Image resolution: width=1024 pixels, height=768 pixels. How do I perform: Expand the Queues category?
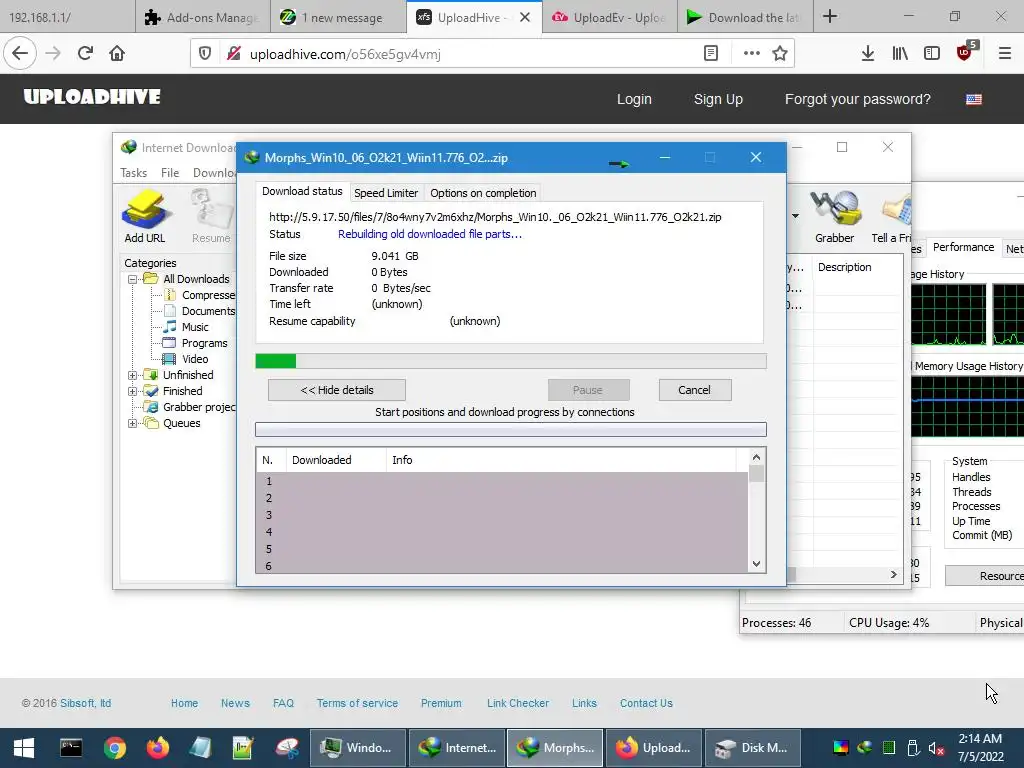133,423
